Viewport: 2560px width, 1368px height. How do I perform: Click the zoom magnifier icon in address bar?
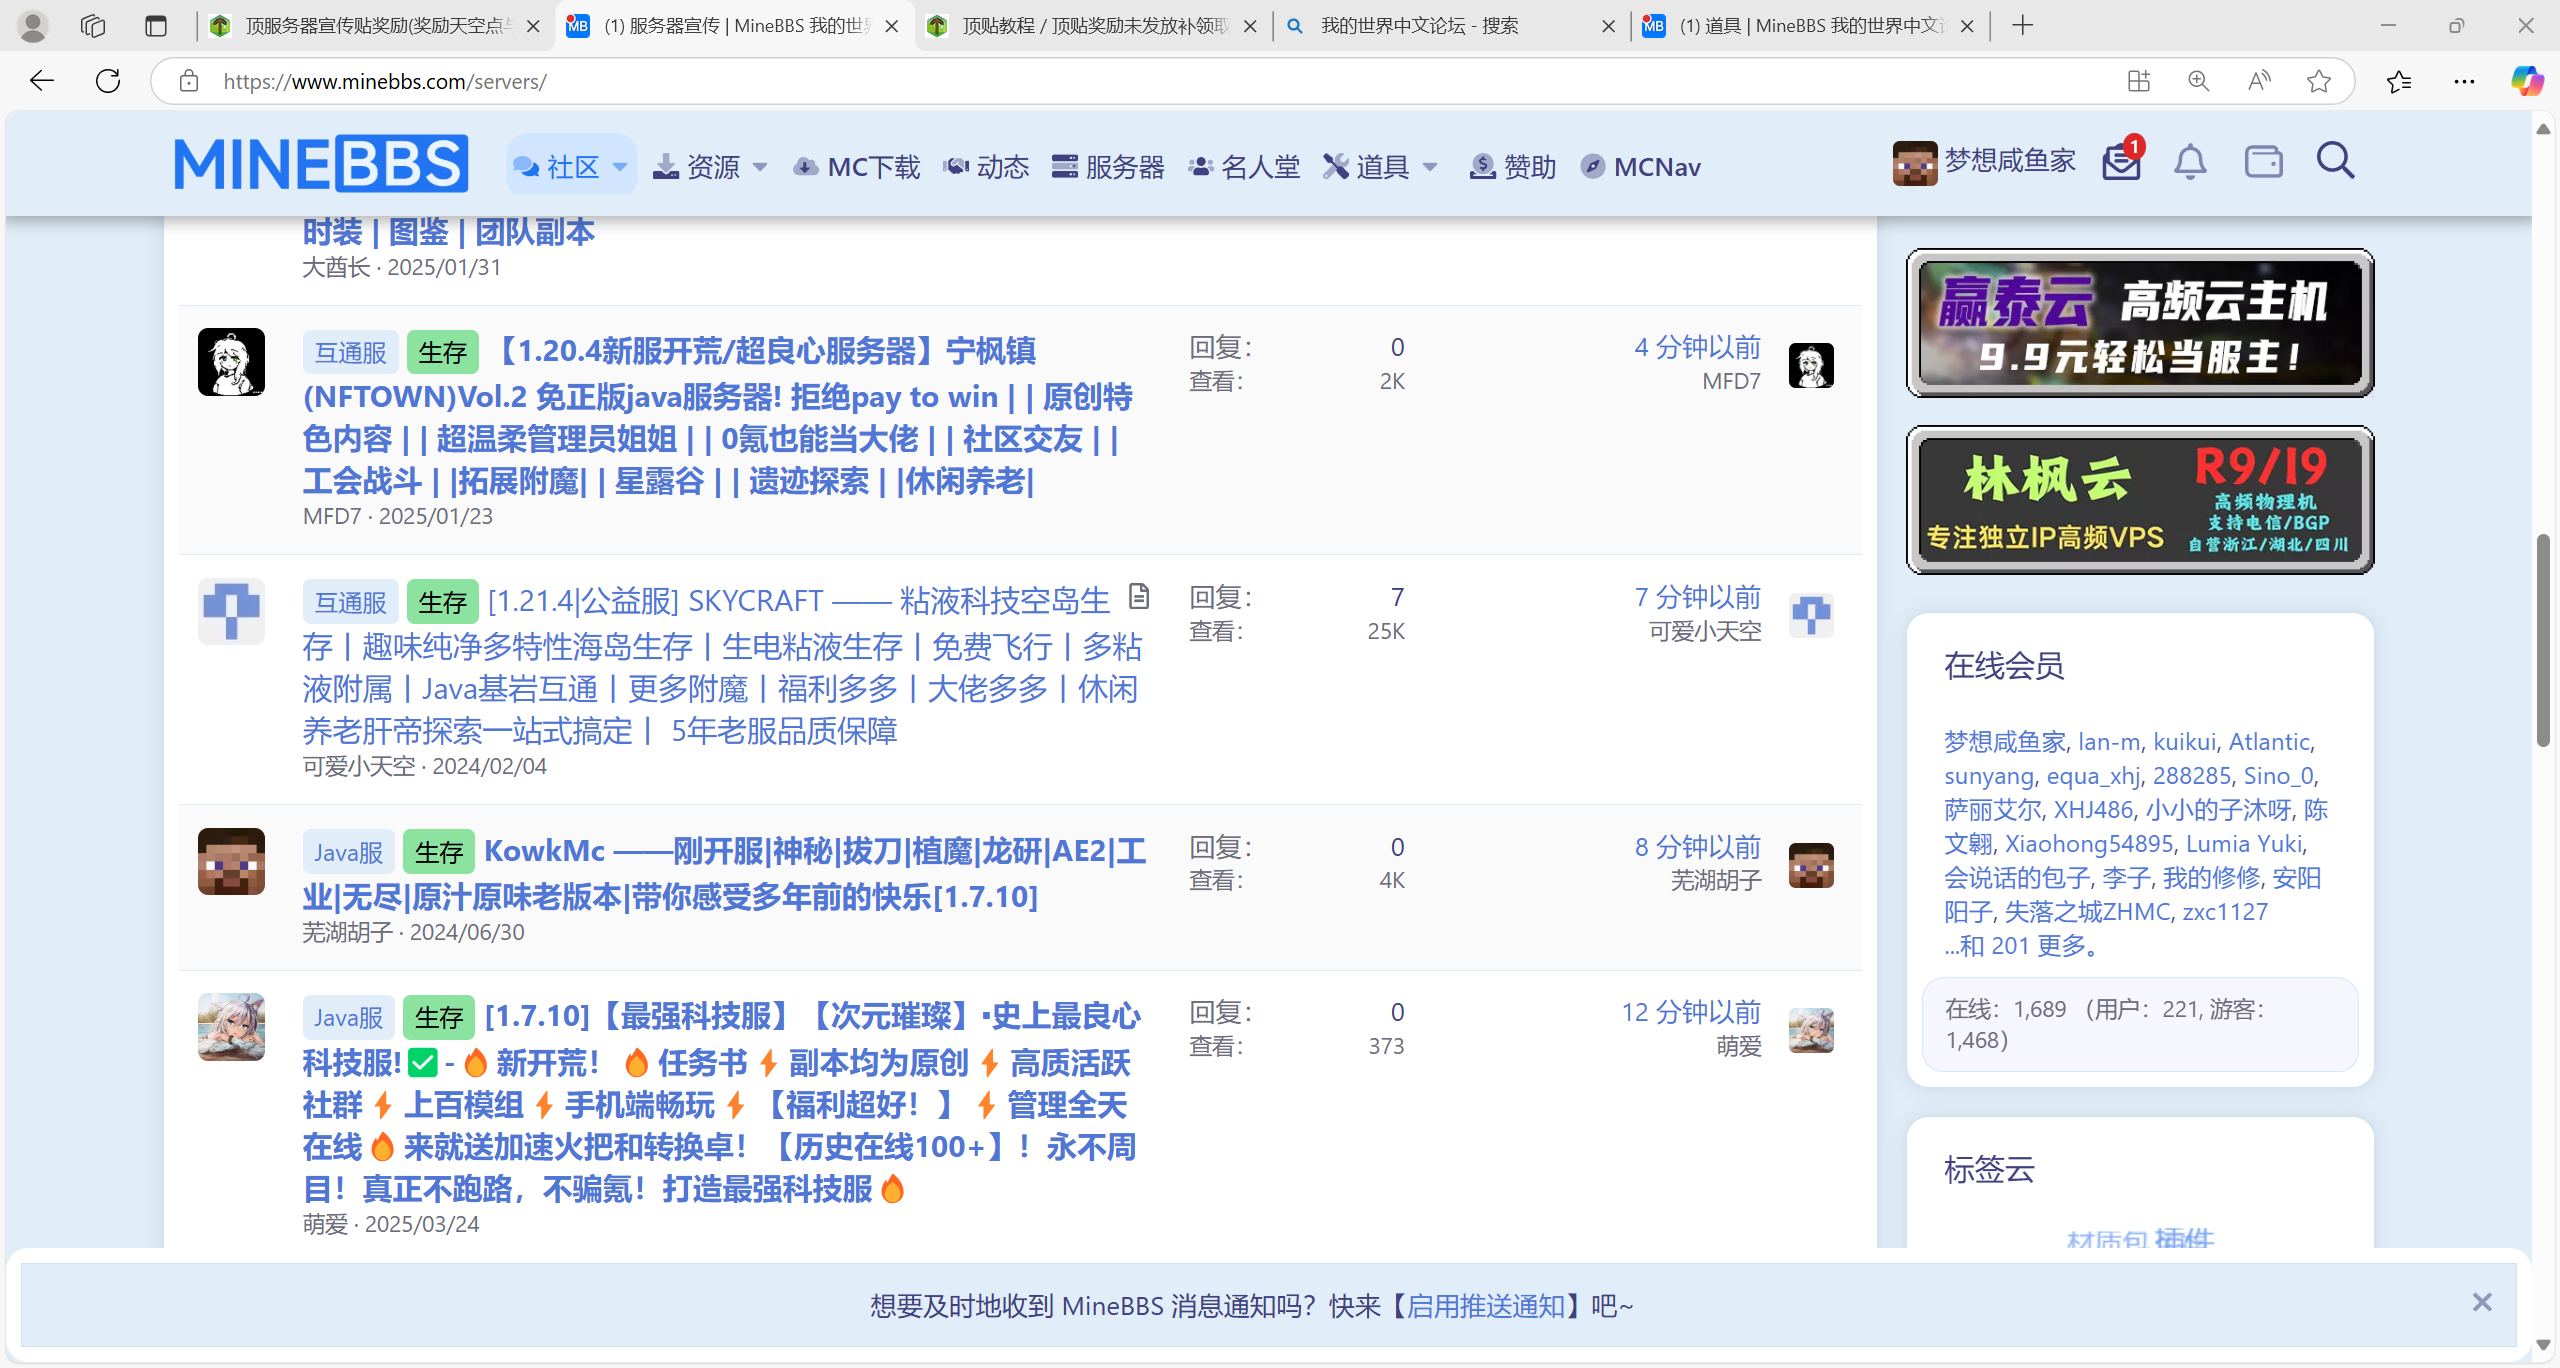coord(2198,81)
